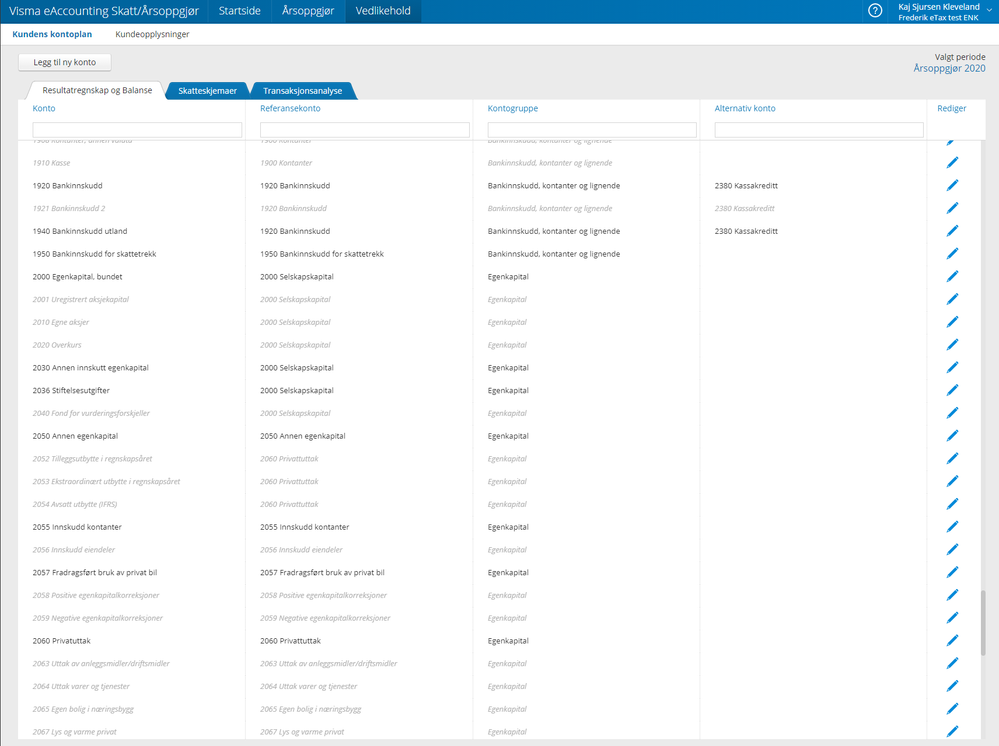This screenshot has width=999, height=746.
Task: Edit 2036 Stiftelsesutgifter row pencil
Action: (952, 391)
